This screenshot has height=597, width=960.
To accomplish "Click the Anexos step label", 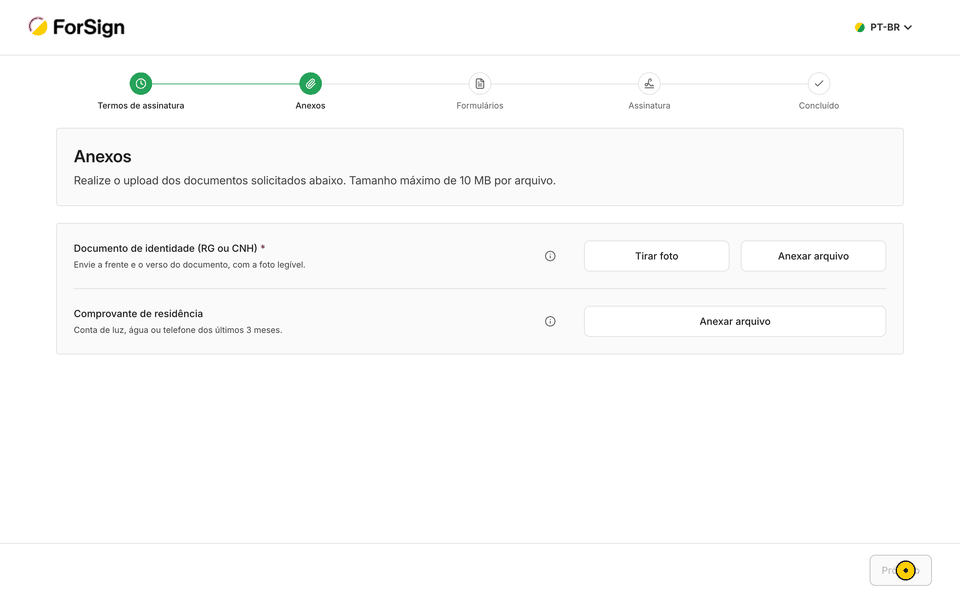I will 310,106.
